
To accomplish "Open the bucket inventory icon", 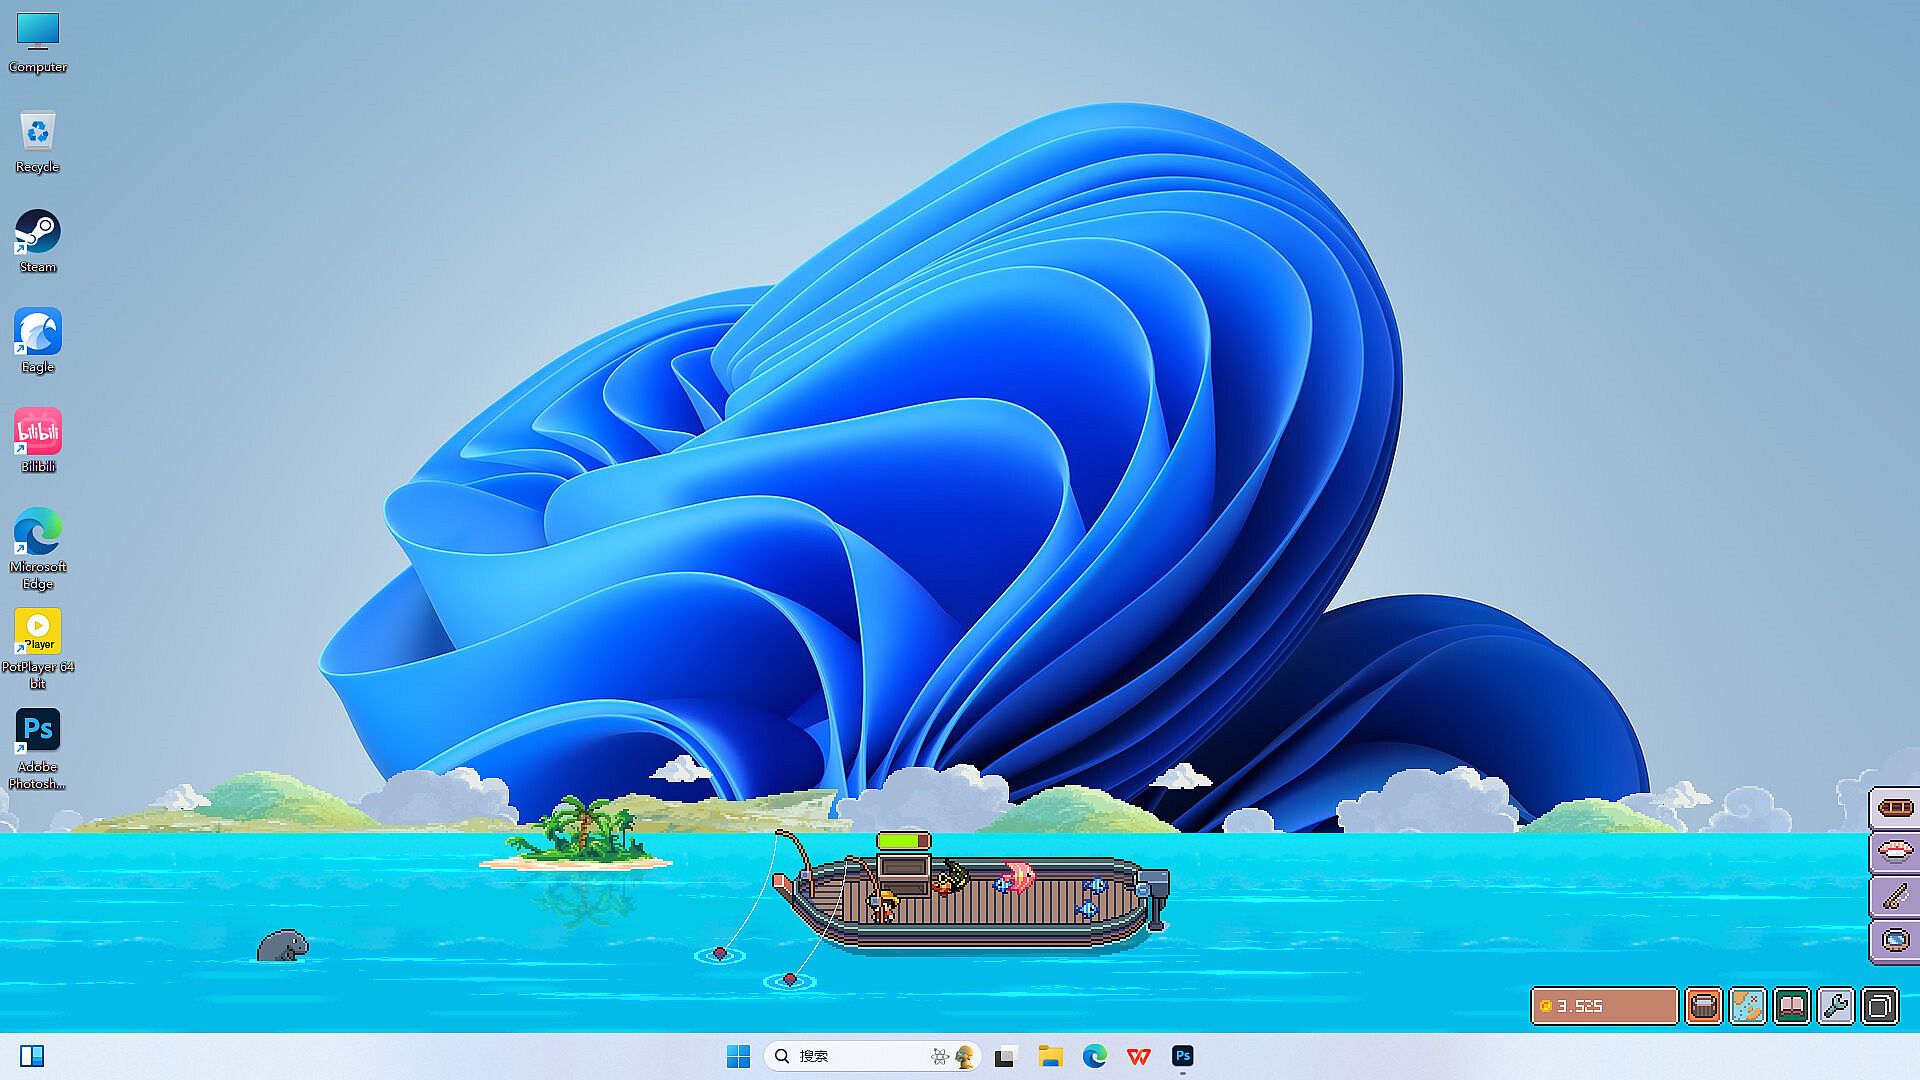I will [1703, 1006].
